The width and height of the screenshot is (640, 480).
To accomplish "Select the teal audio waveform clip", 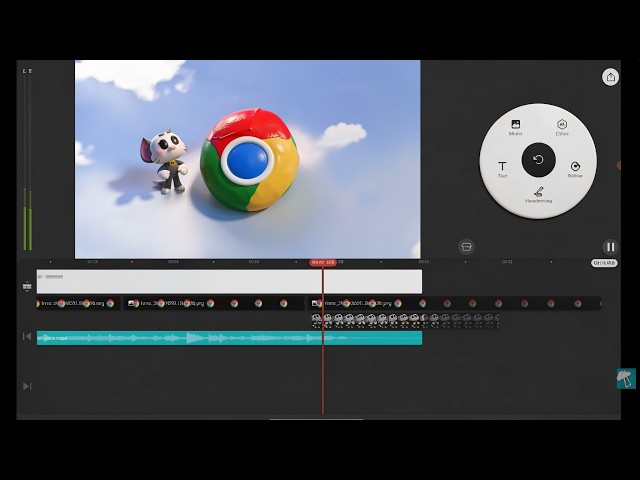I will [229, 338].
